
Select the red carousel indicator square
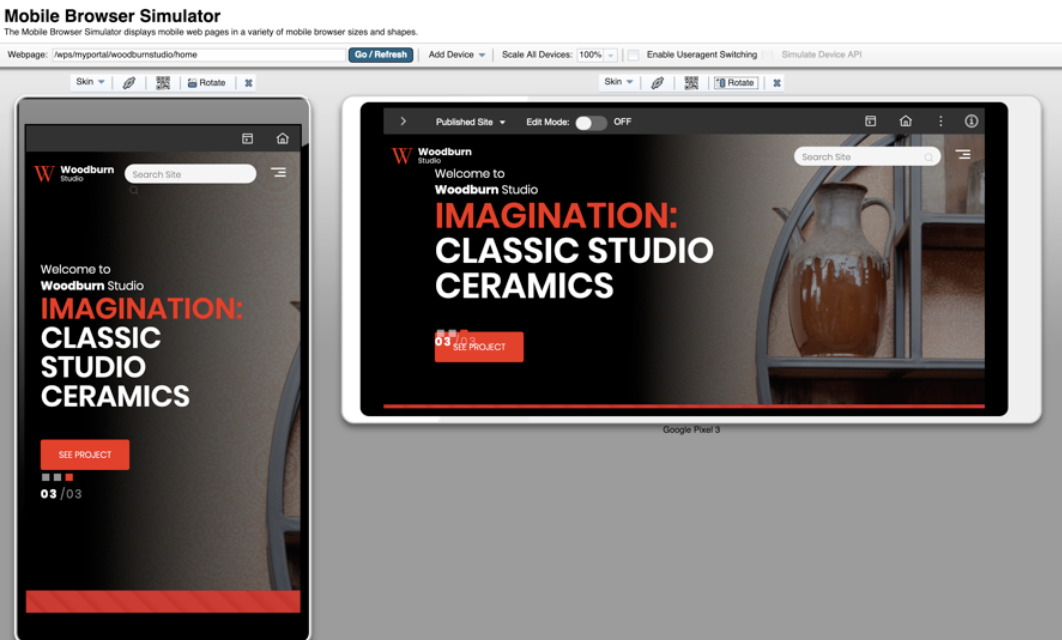[x=68, y=478]
